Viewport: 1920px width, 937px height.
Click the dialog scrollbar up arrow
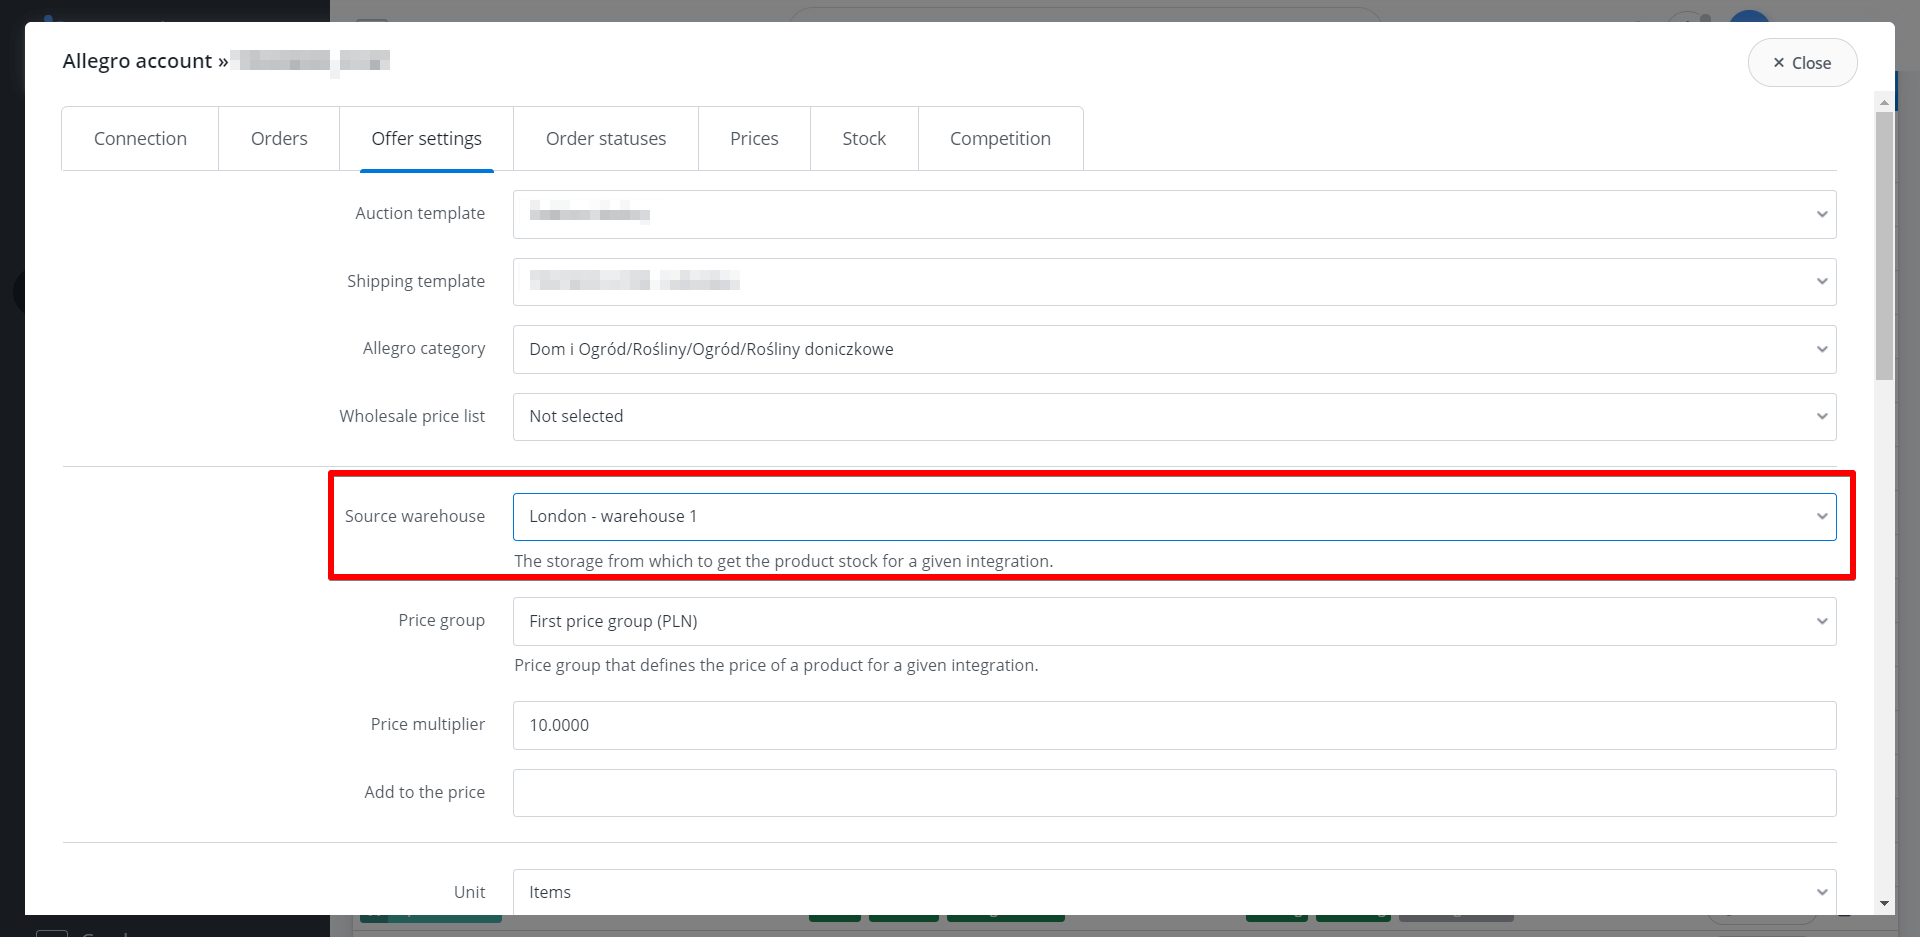click(x=1884, y=102)
